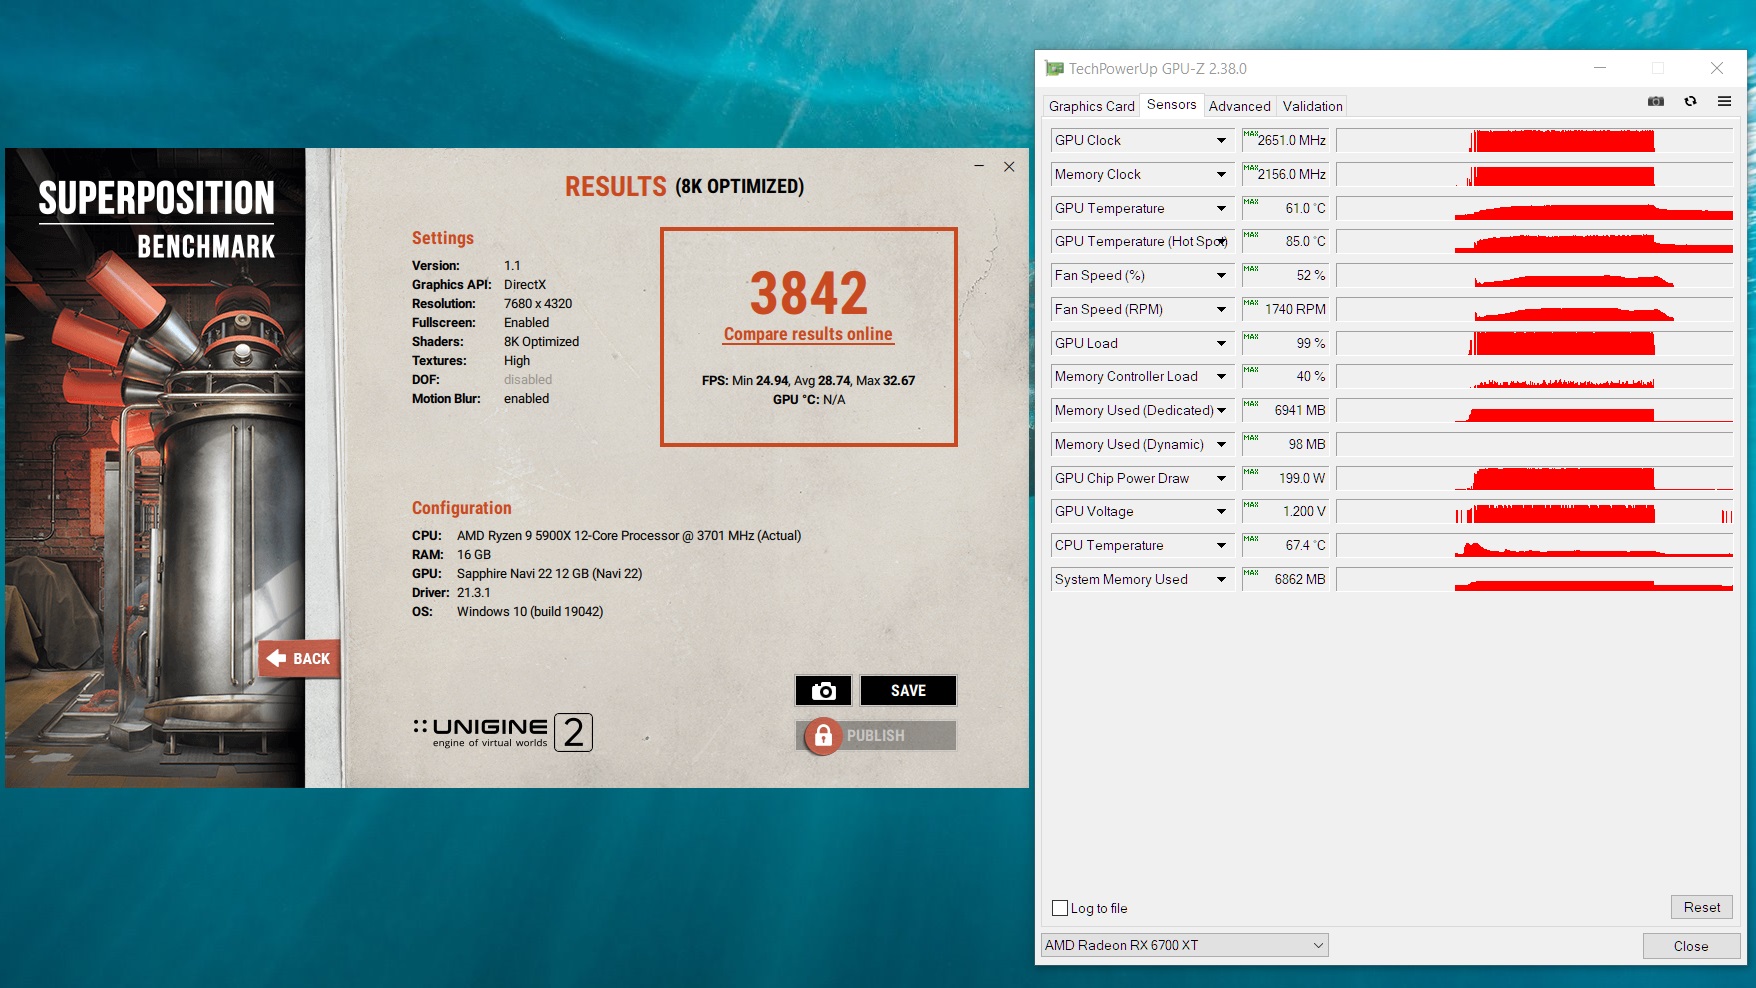Image resolution: width=1756 pixels, height=988 pixels.
Task: Click the GPU Chip Power Draw graph
Action: (x=1534, y=478)
